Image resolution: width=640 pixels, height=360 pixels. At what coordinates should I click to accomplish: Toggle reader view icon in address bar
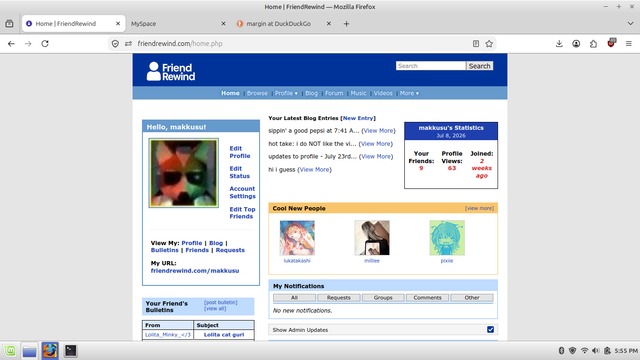pos(476,44)
